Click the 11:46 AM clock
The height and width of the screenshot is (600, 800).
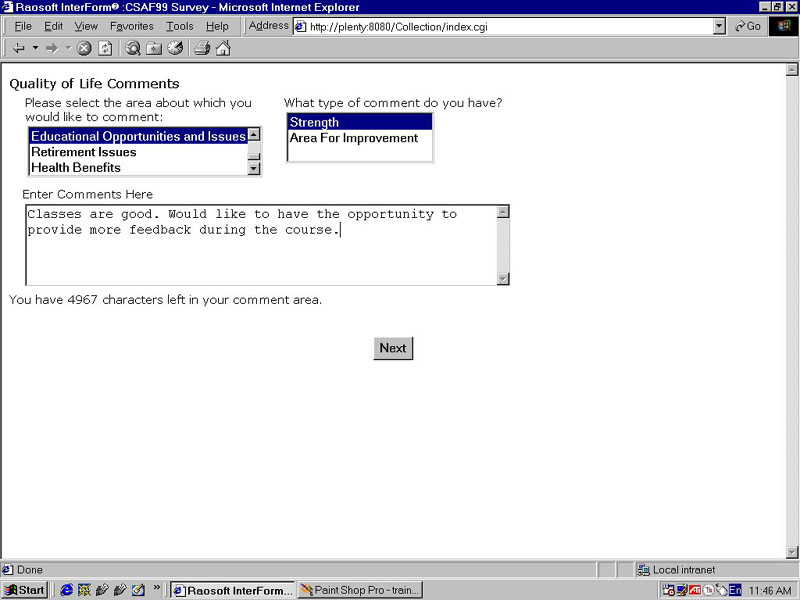pyautogui.click(x=770, y=591)
